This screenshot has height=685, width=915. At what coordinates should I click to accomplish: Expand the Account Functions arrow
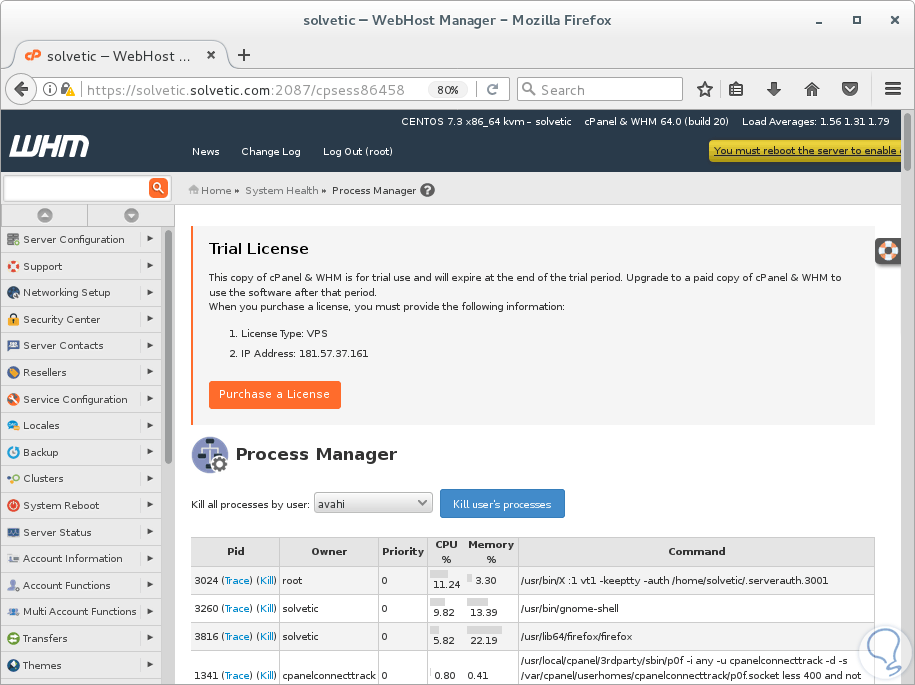pyautogui.click(x=151, y=585)
